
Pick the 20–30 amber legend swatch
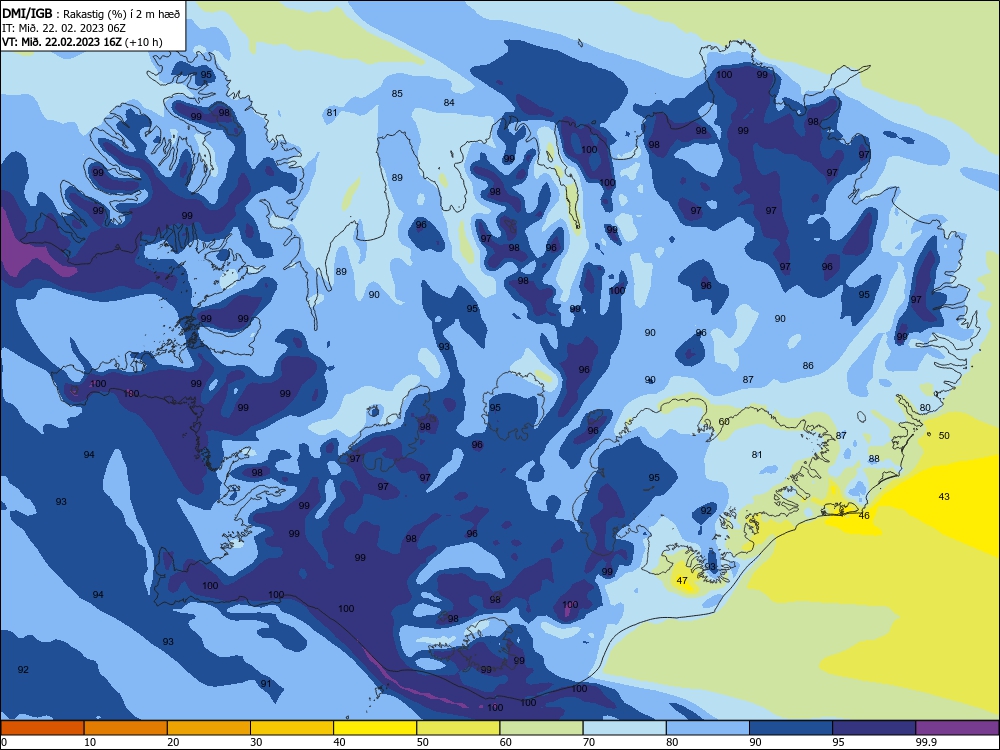pyautogui.click(x=209, y=728)
